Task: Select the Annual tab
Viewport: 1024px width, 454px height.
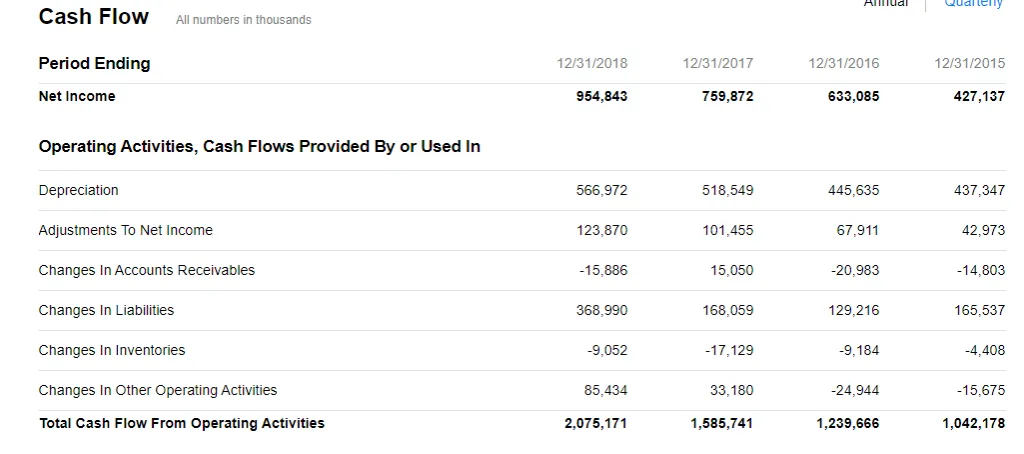Action: 886,4
